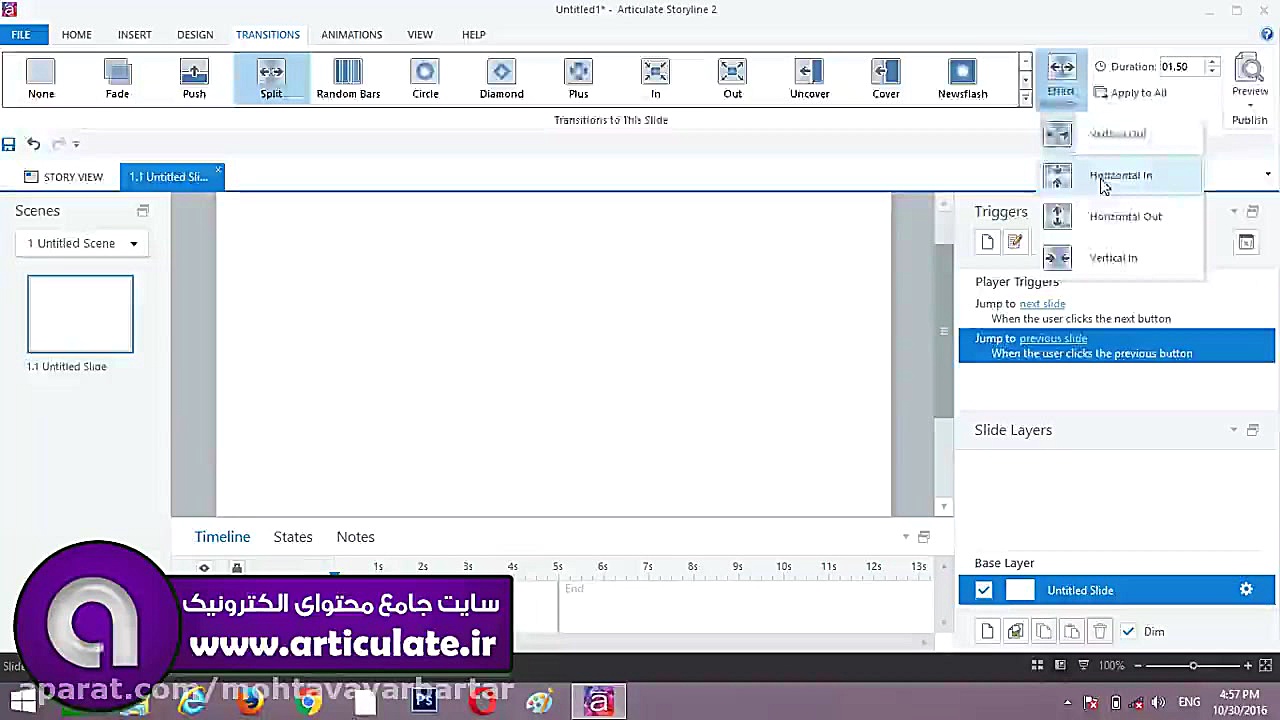
Task: Select the Horizontal Out split variant
Action: click(1125, 216)
